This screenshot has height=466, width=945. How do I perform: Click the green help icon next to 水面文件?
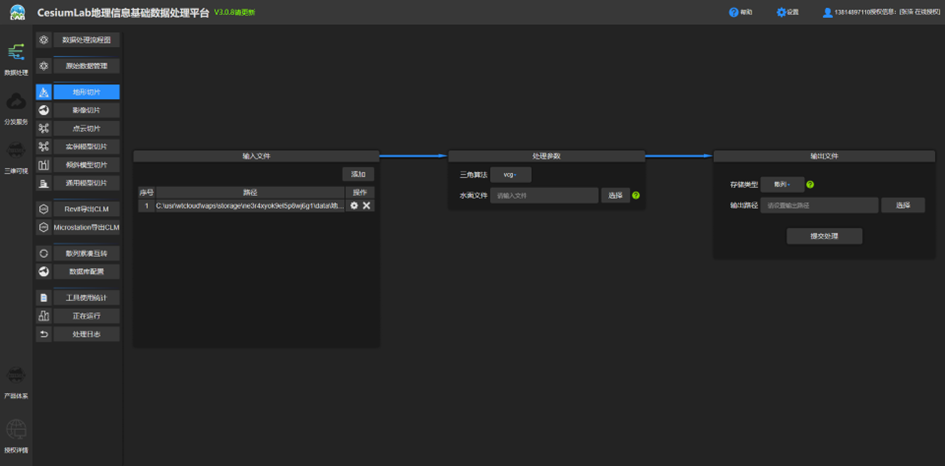click(636, 195)
